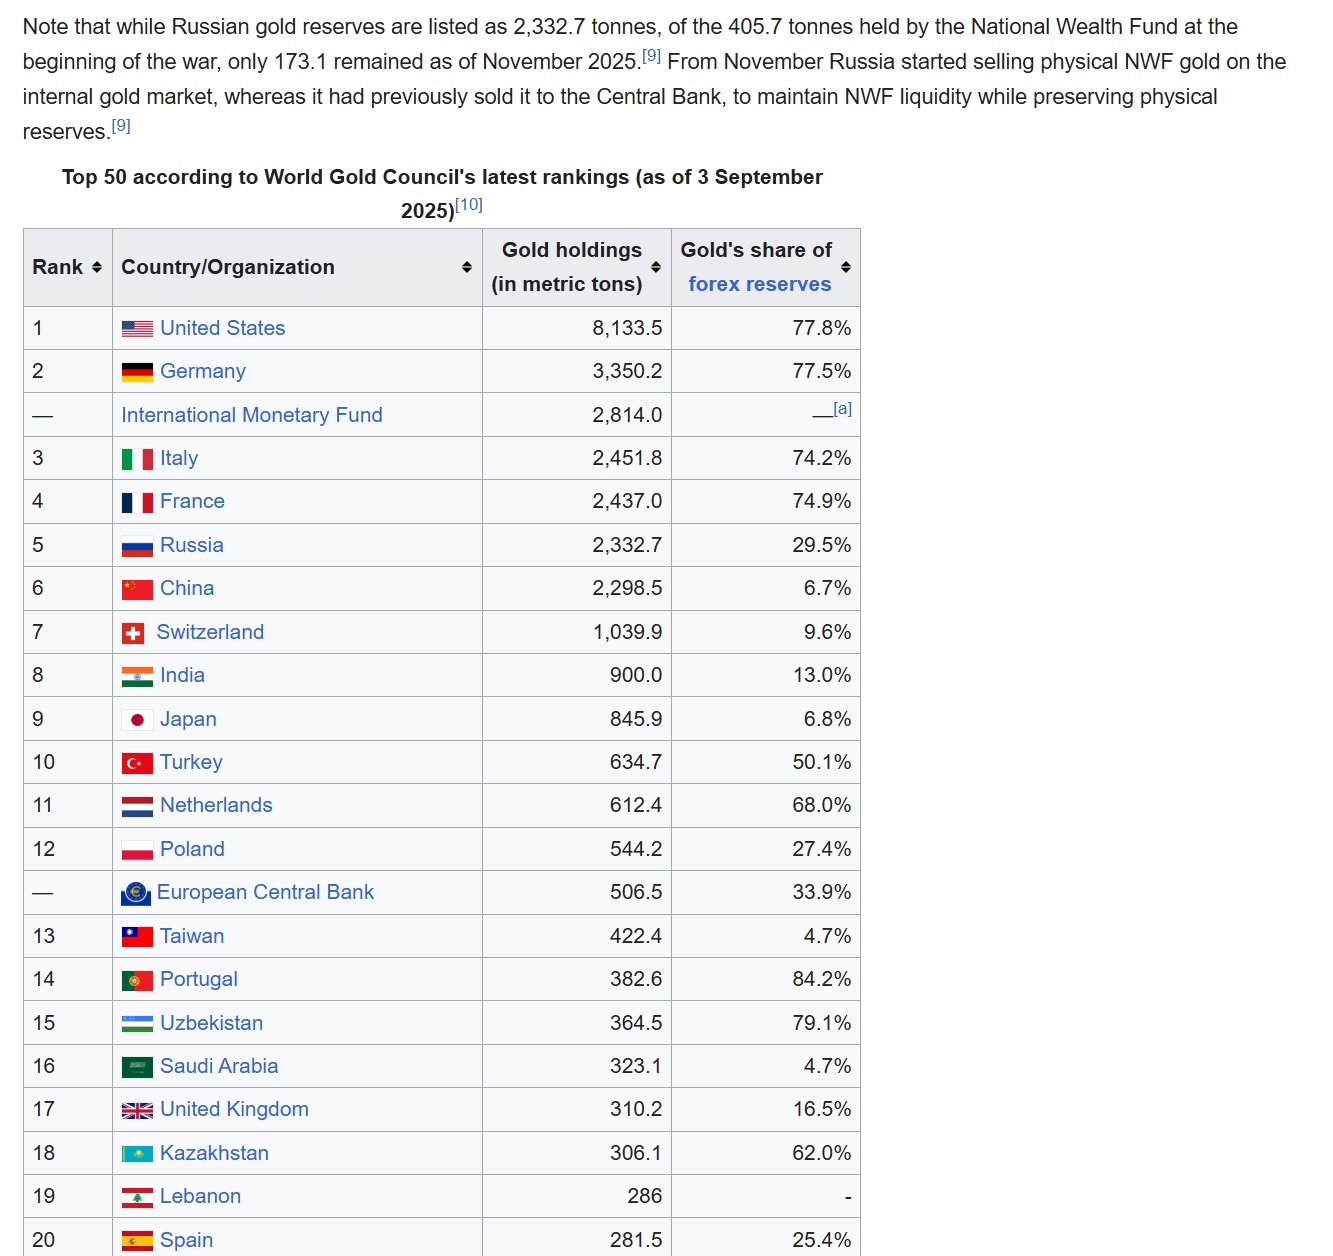The height and width of the screenshot is (1256, 1333).
Task: Click Germany's 77.5% share value
Action: tap(822, 371)
